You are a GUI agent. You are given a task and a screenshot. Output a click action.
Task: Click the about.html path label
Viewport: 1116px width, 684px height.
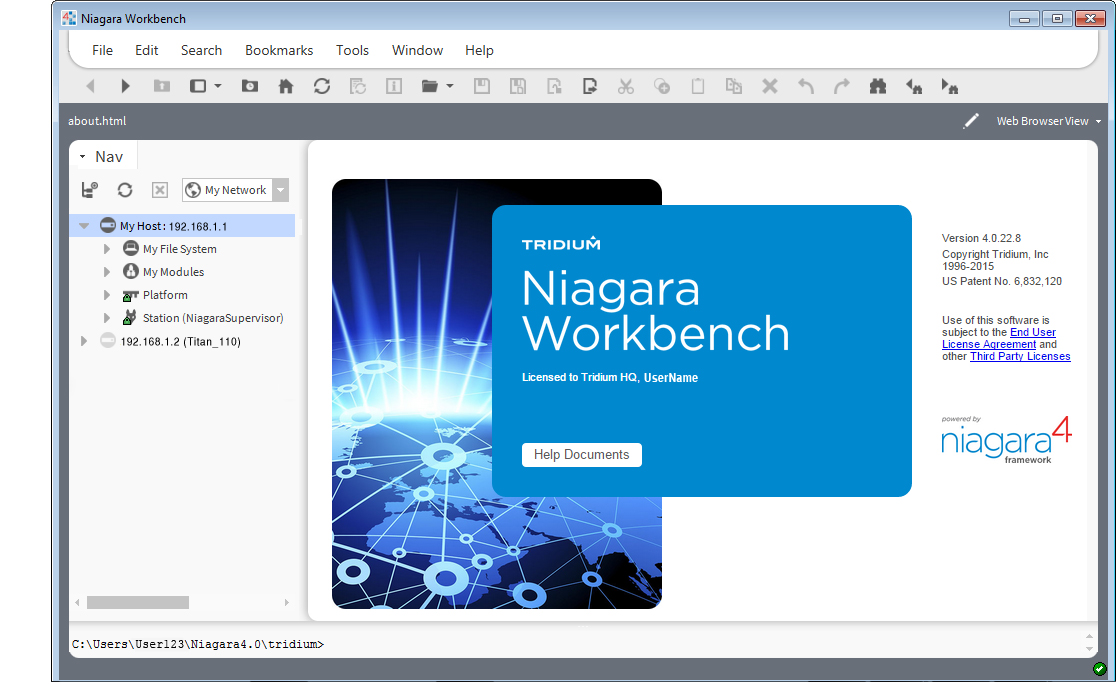tap(97, 121)
